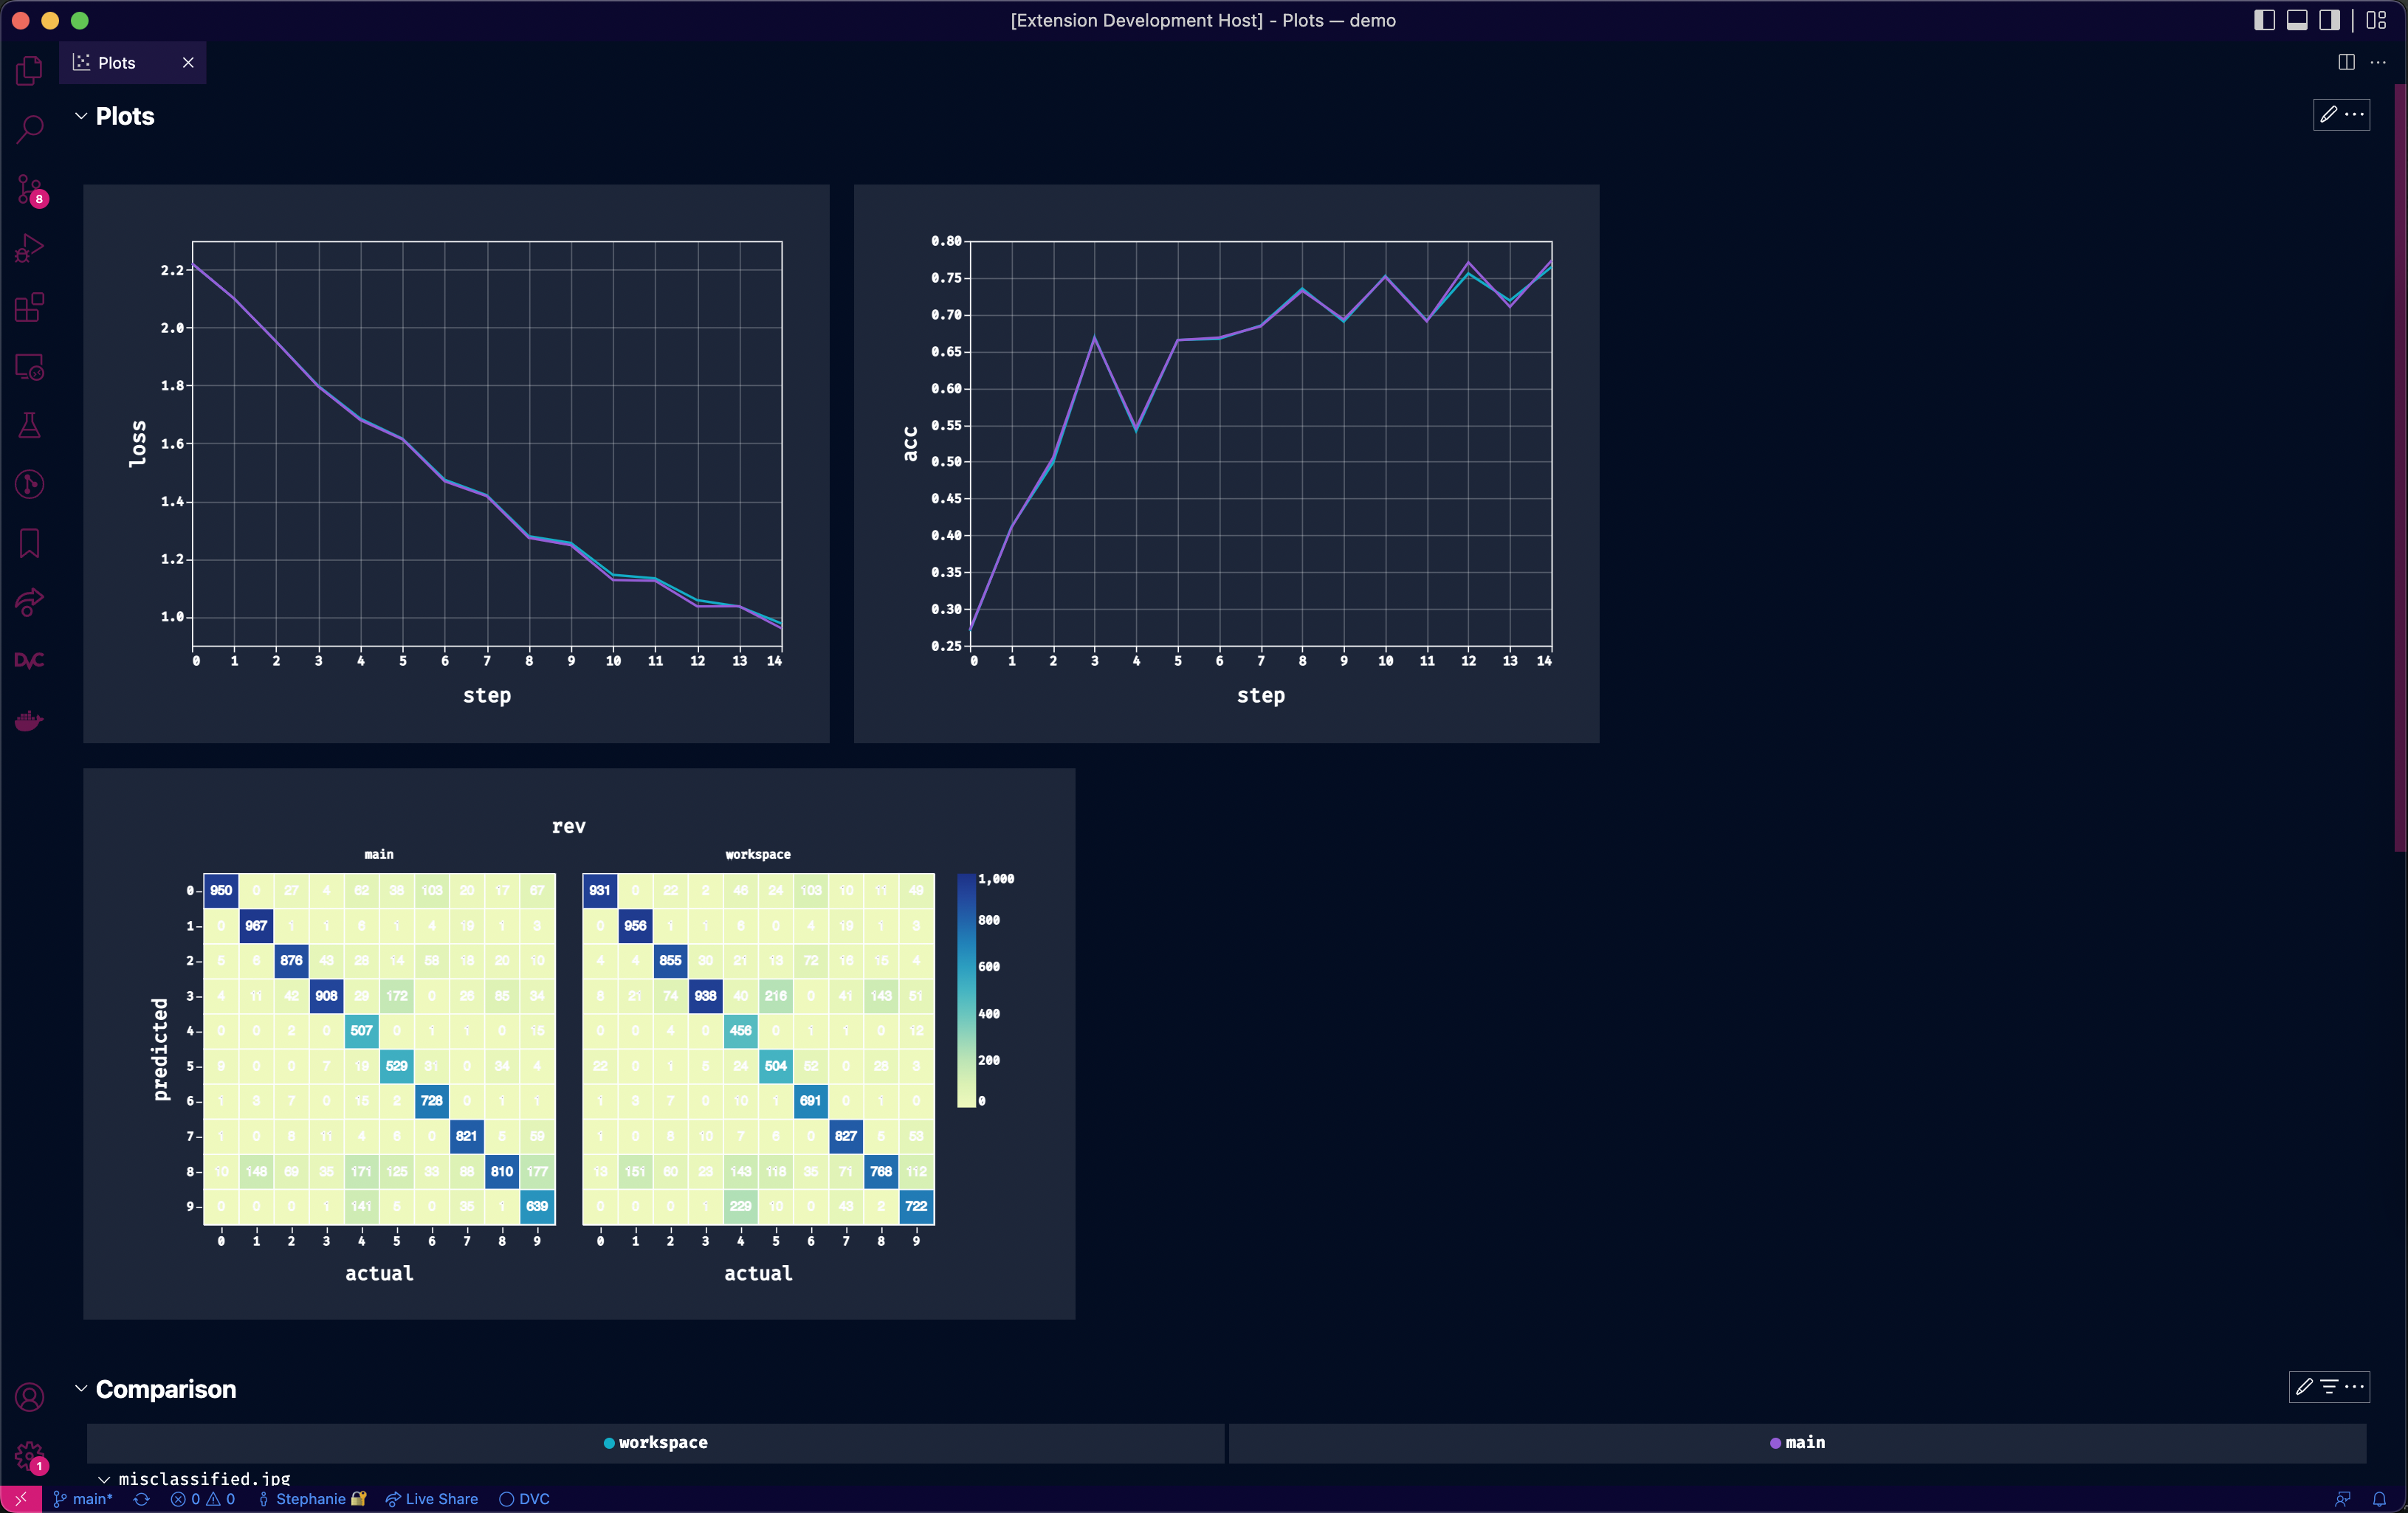This screenshot has height=1513, width=2408.
Task: Open the Testing beaker view
Action: [x=29, y=425]
